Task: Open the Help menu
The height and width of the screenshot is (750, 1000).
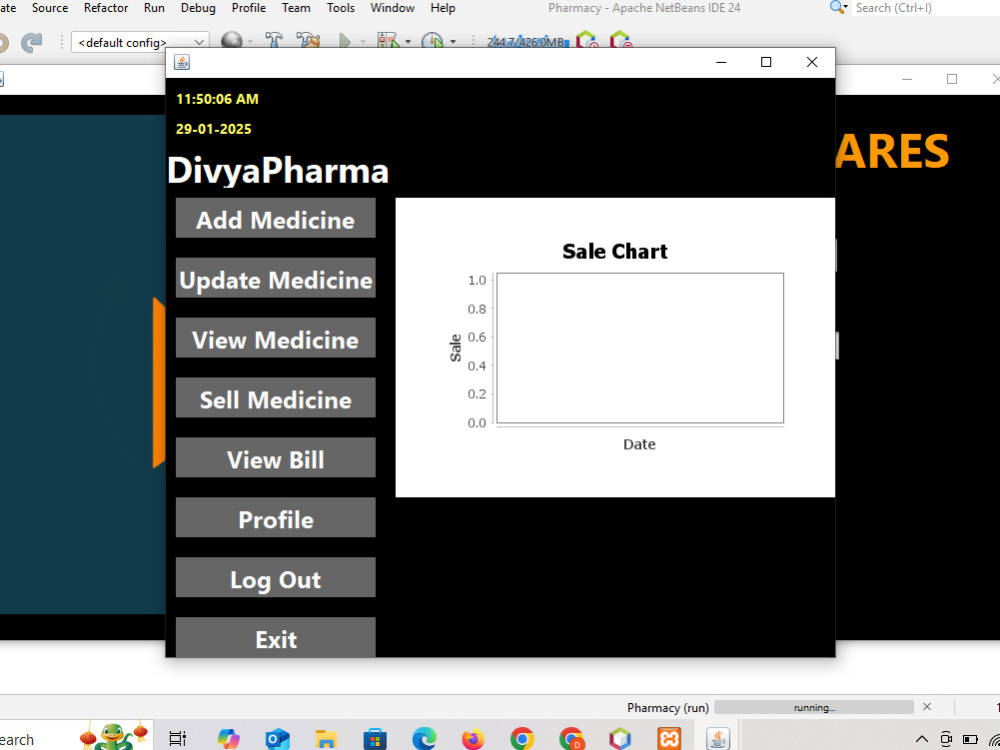Action: [443, 8]
